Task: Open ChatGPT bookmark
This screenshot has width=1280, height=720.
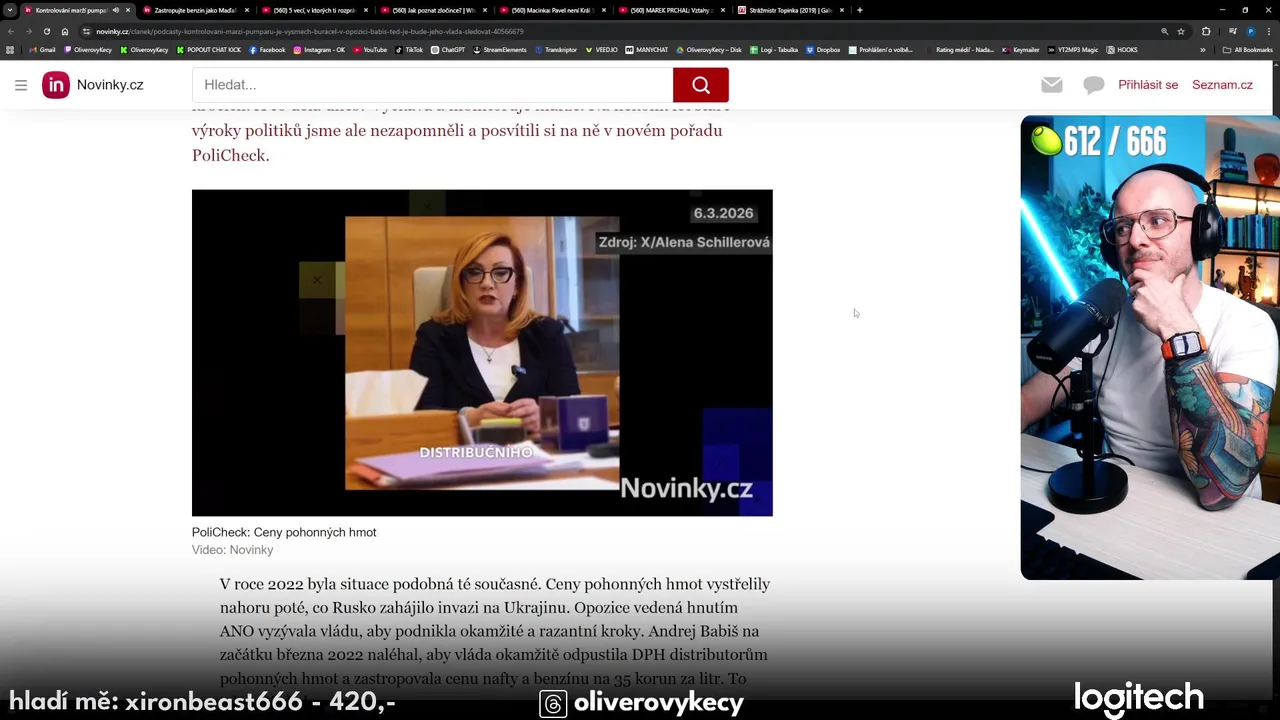Action: point(448,50)
